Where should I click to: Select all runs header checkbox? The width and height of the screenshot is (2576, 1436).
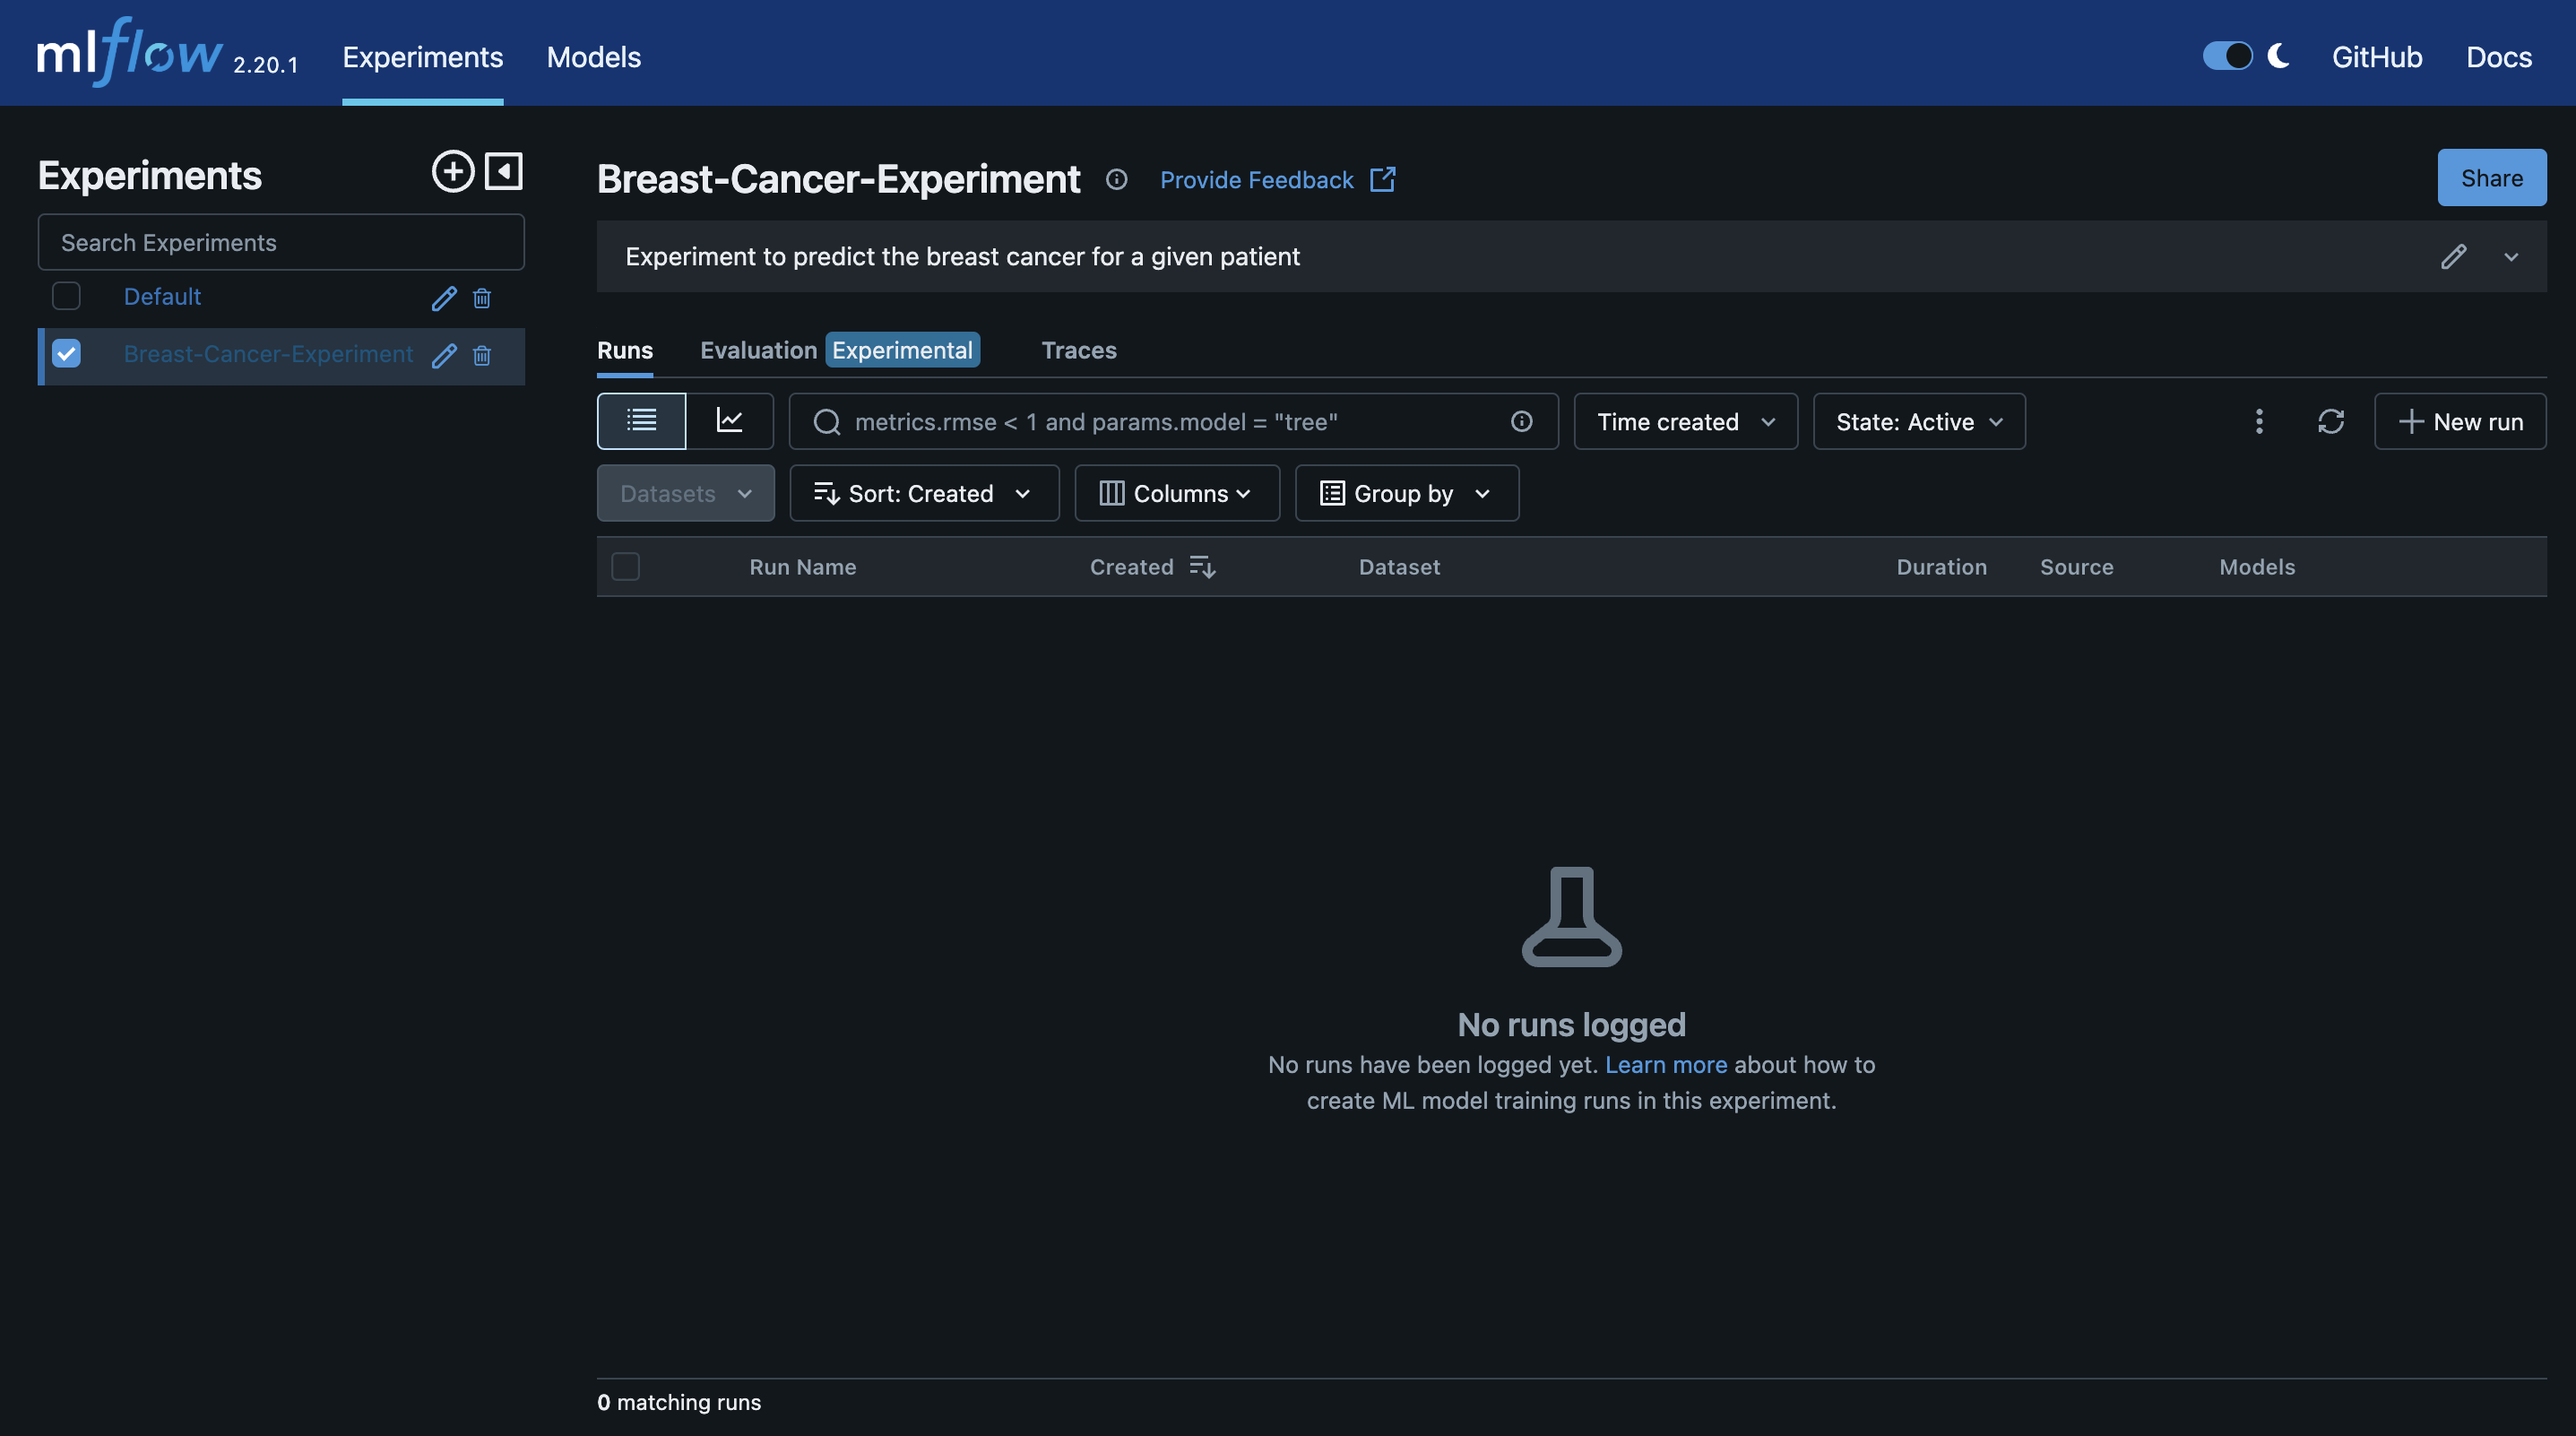pyautogui.click(x=625, y=567)
